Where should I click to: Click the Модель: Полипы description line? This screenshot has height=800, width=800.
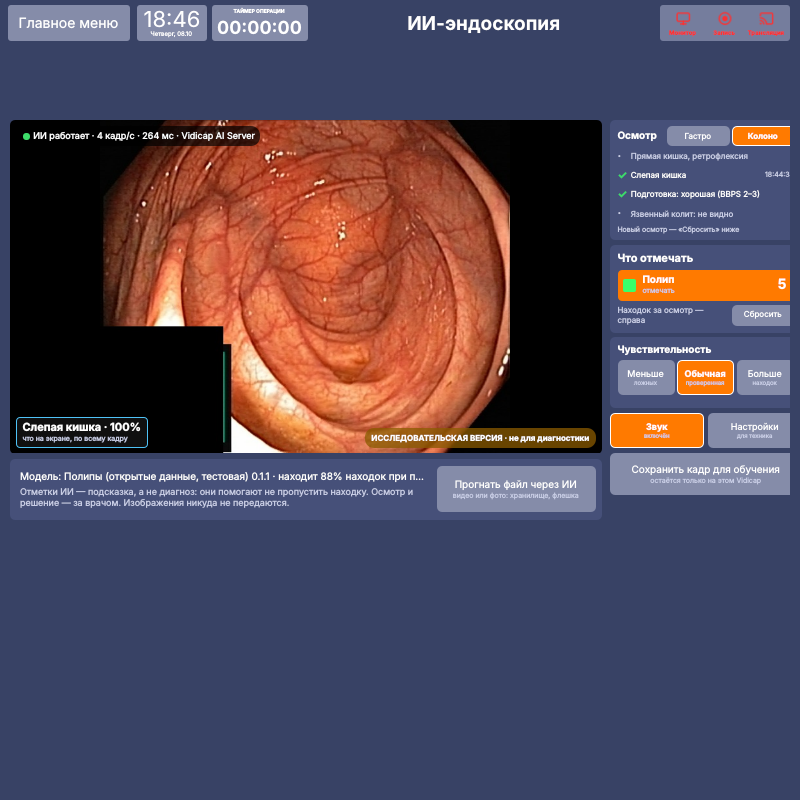[x=222, y=477]
